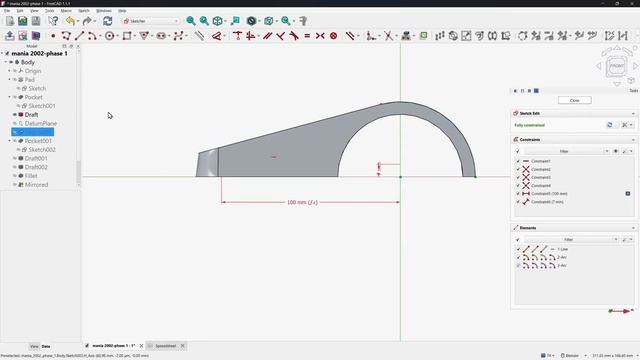Screen dimensions: 640x360
Task: Select the Create Polyline tool
Action: pos(66,36)
